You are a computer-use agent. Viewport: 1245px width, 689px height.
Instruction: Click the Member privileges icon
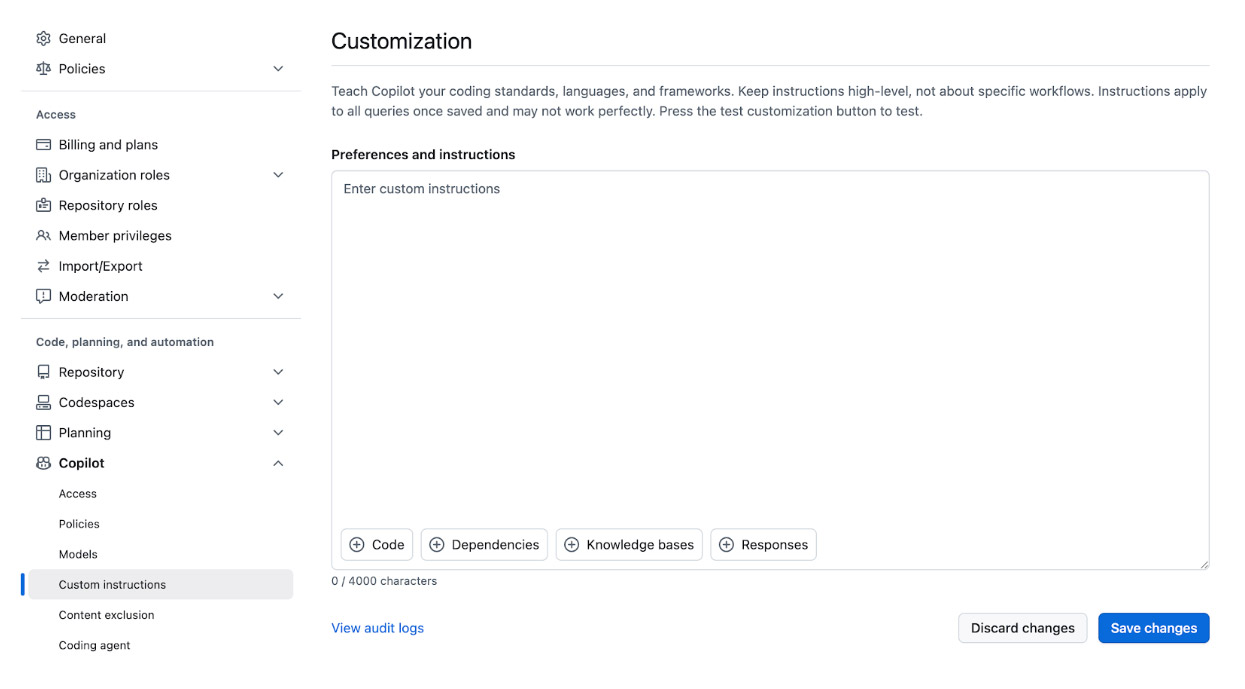point(43,235)
